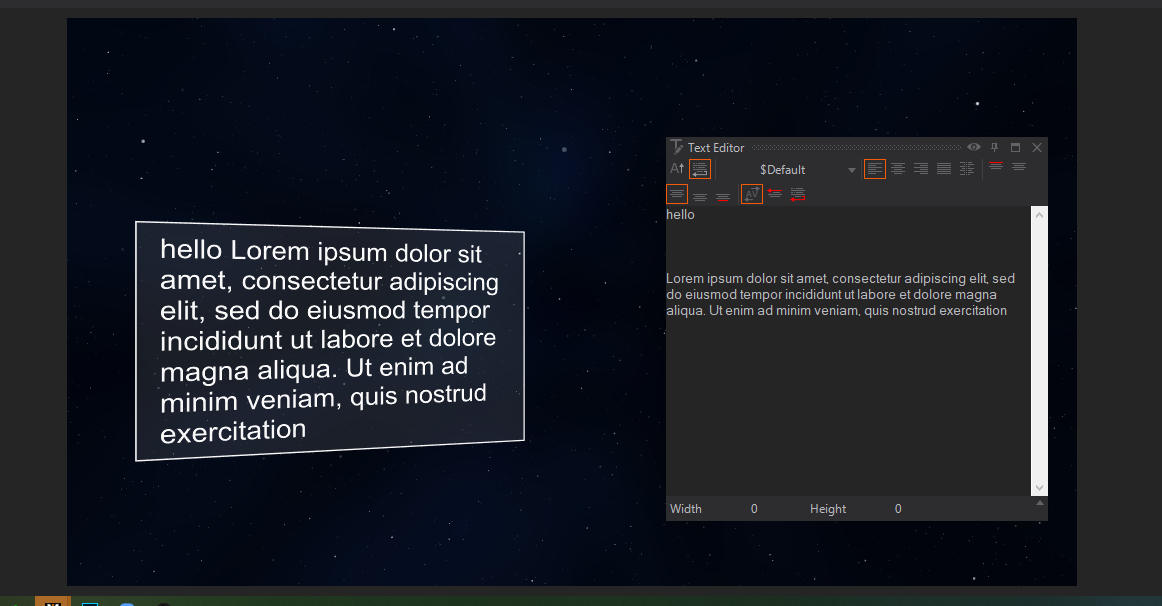The width and height of the screenshot is (1162, 606).
Task: Click the font size icon in Text Editor
Action: (x=677, y=169)
